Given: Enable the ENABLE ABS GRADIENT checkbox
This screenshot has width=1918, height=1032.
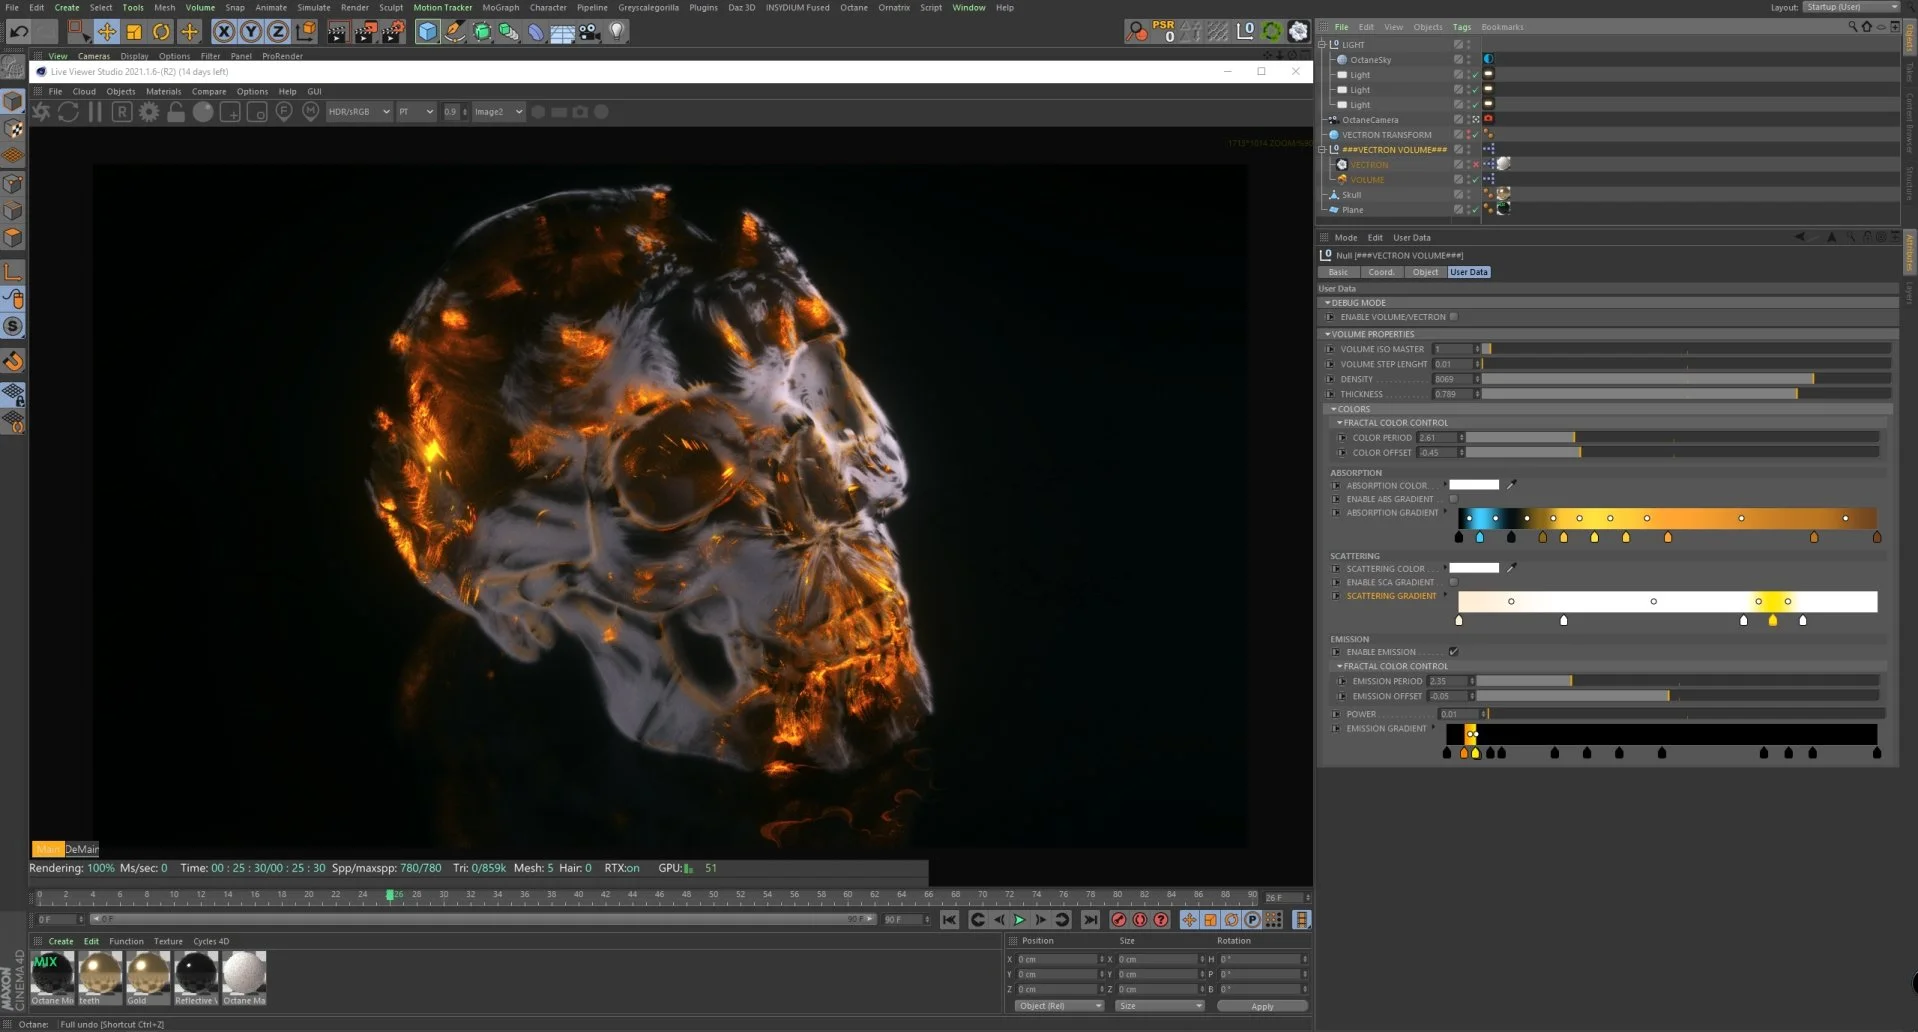Looking at the screenshot, I should coord(1454,499).
